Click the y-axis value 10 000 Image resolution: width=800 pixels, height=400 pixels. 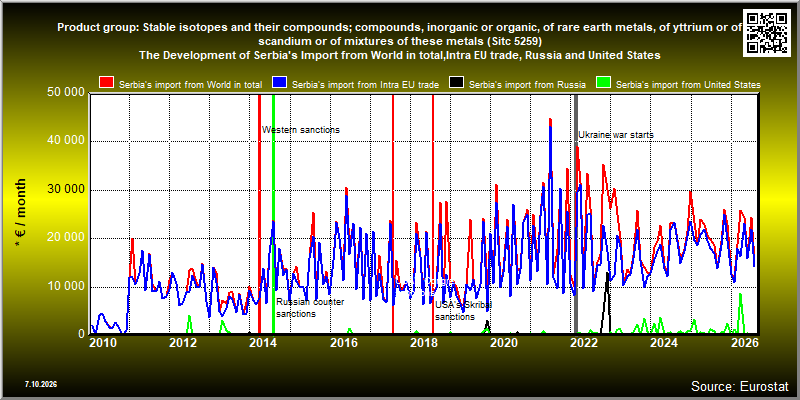(x=66, y=286)
